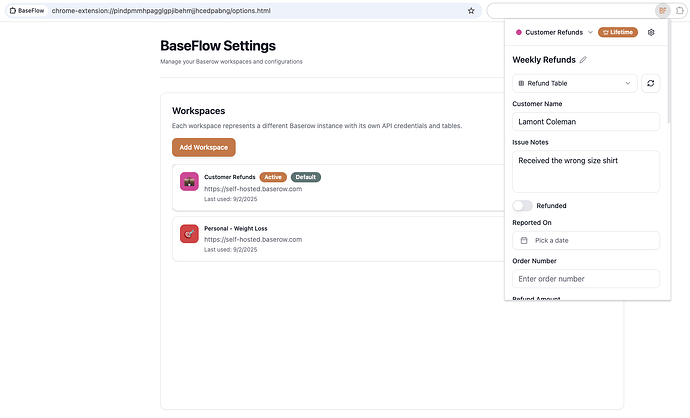Click the Customer Name input field

(585, 122)
